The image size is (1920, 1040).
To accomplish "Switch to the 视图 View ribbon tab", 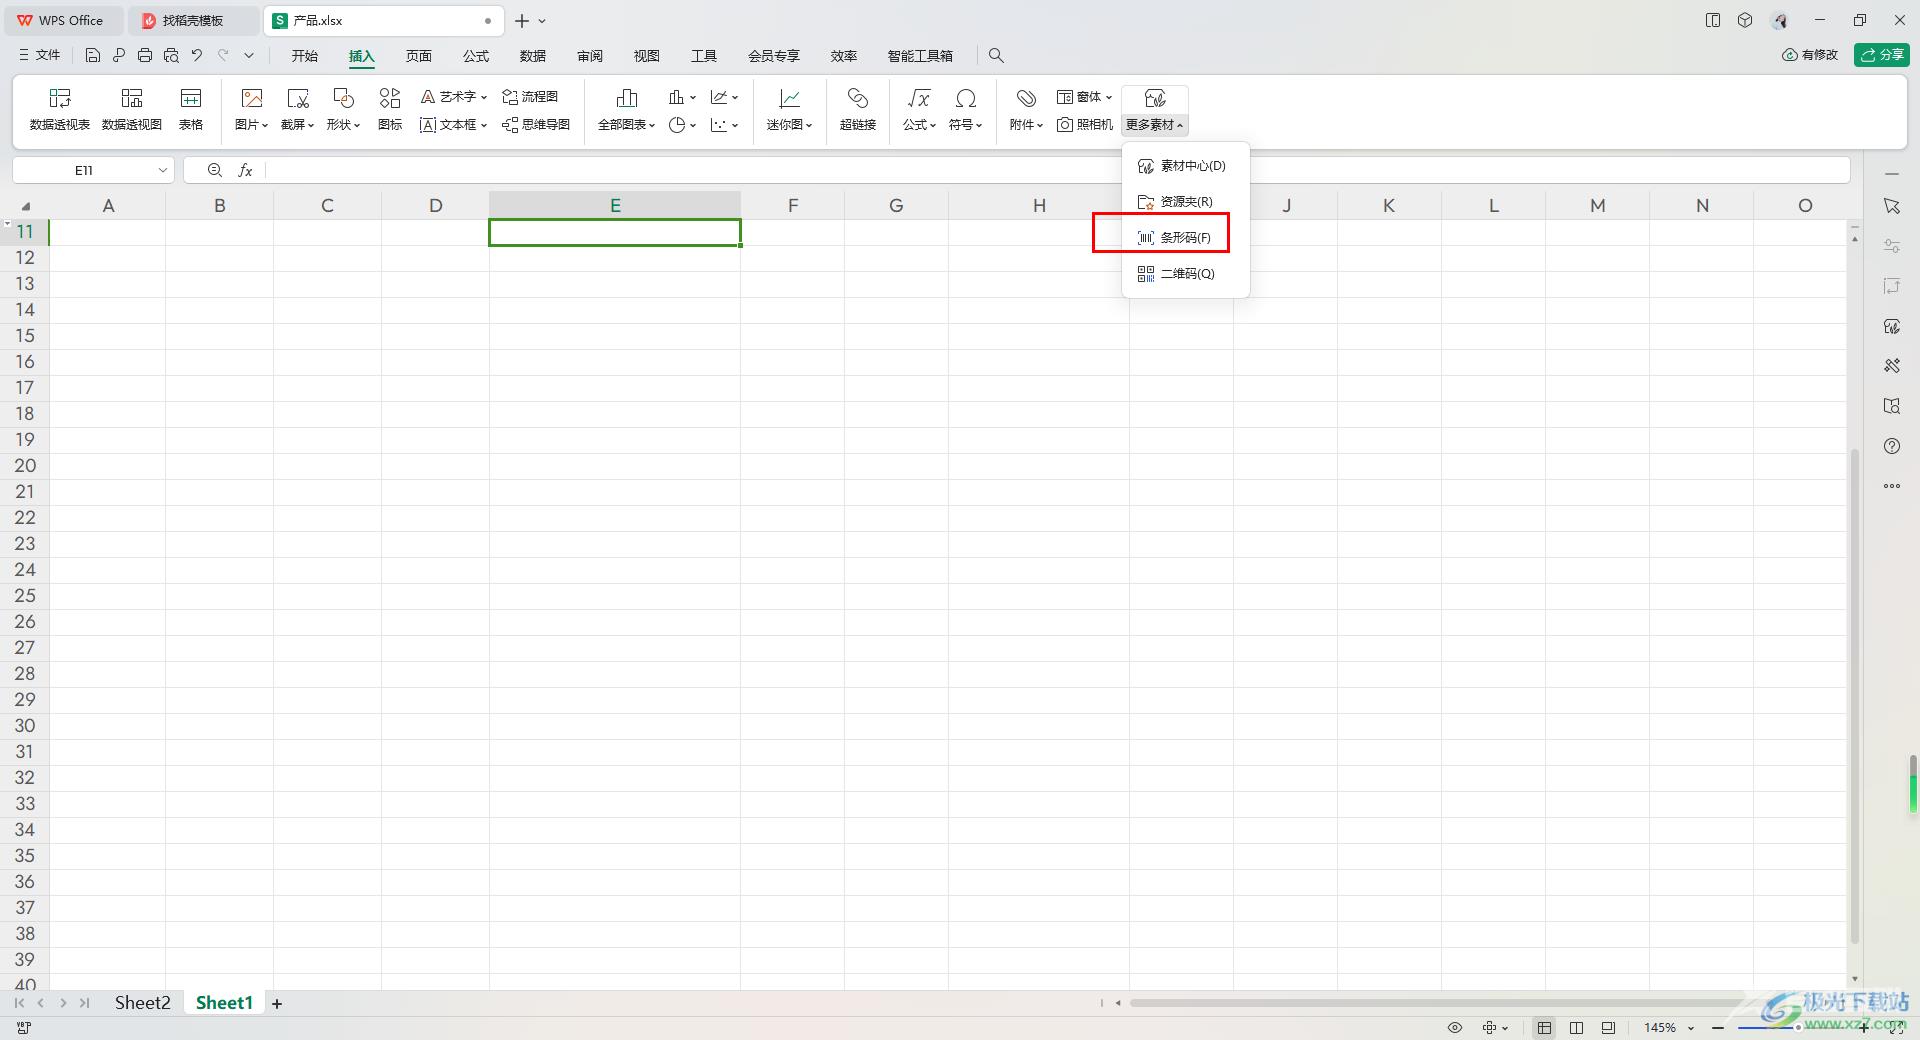I will tap(647, 56).
